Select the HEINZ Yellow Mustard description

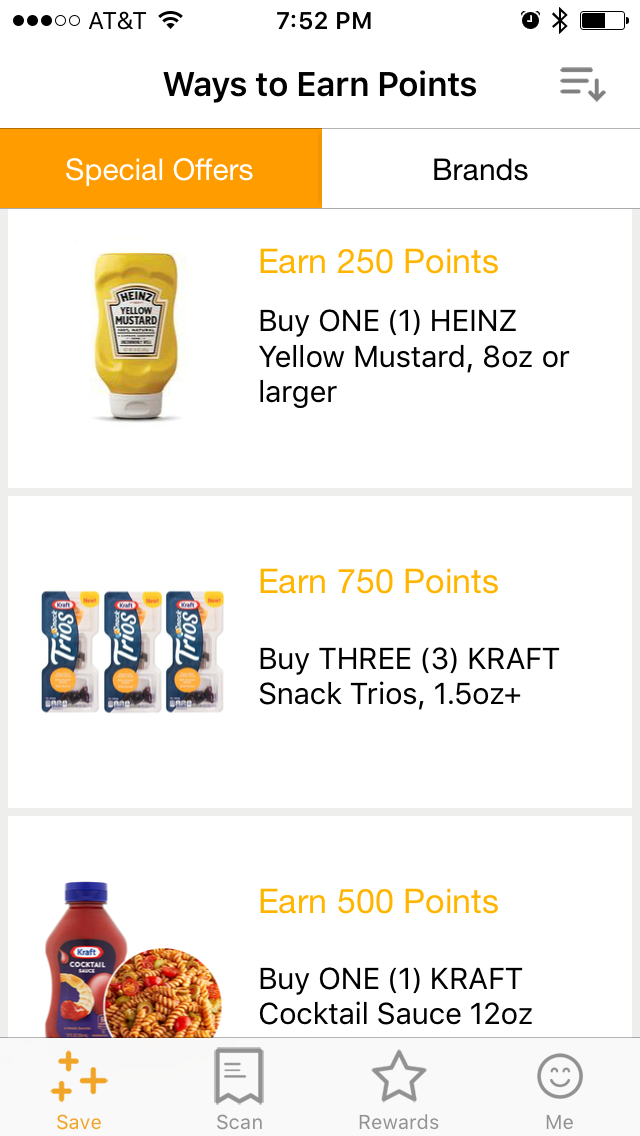point(413,357)
